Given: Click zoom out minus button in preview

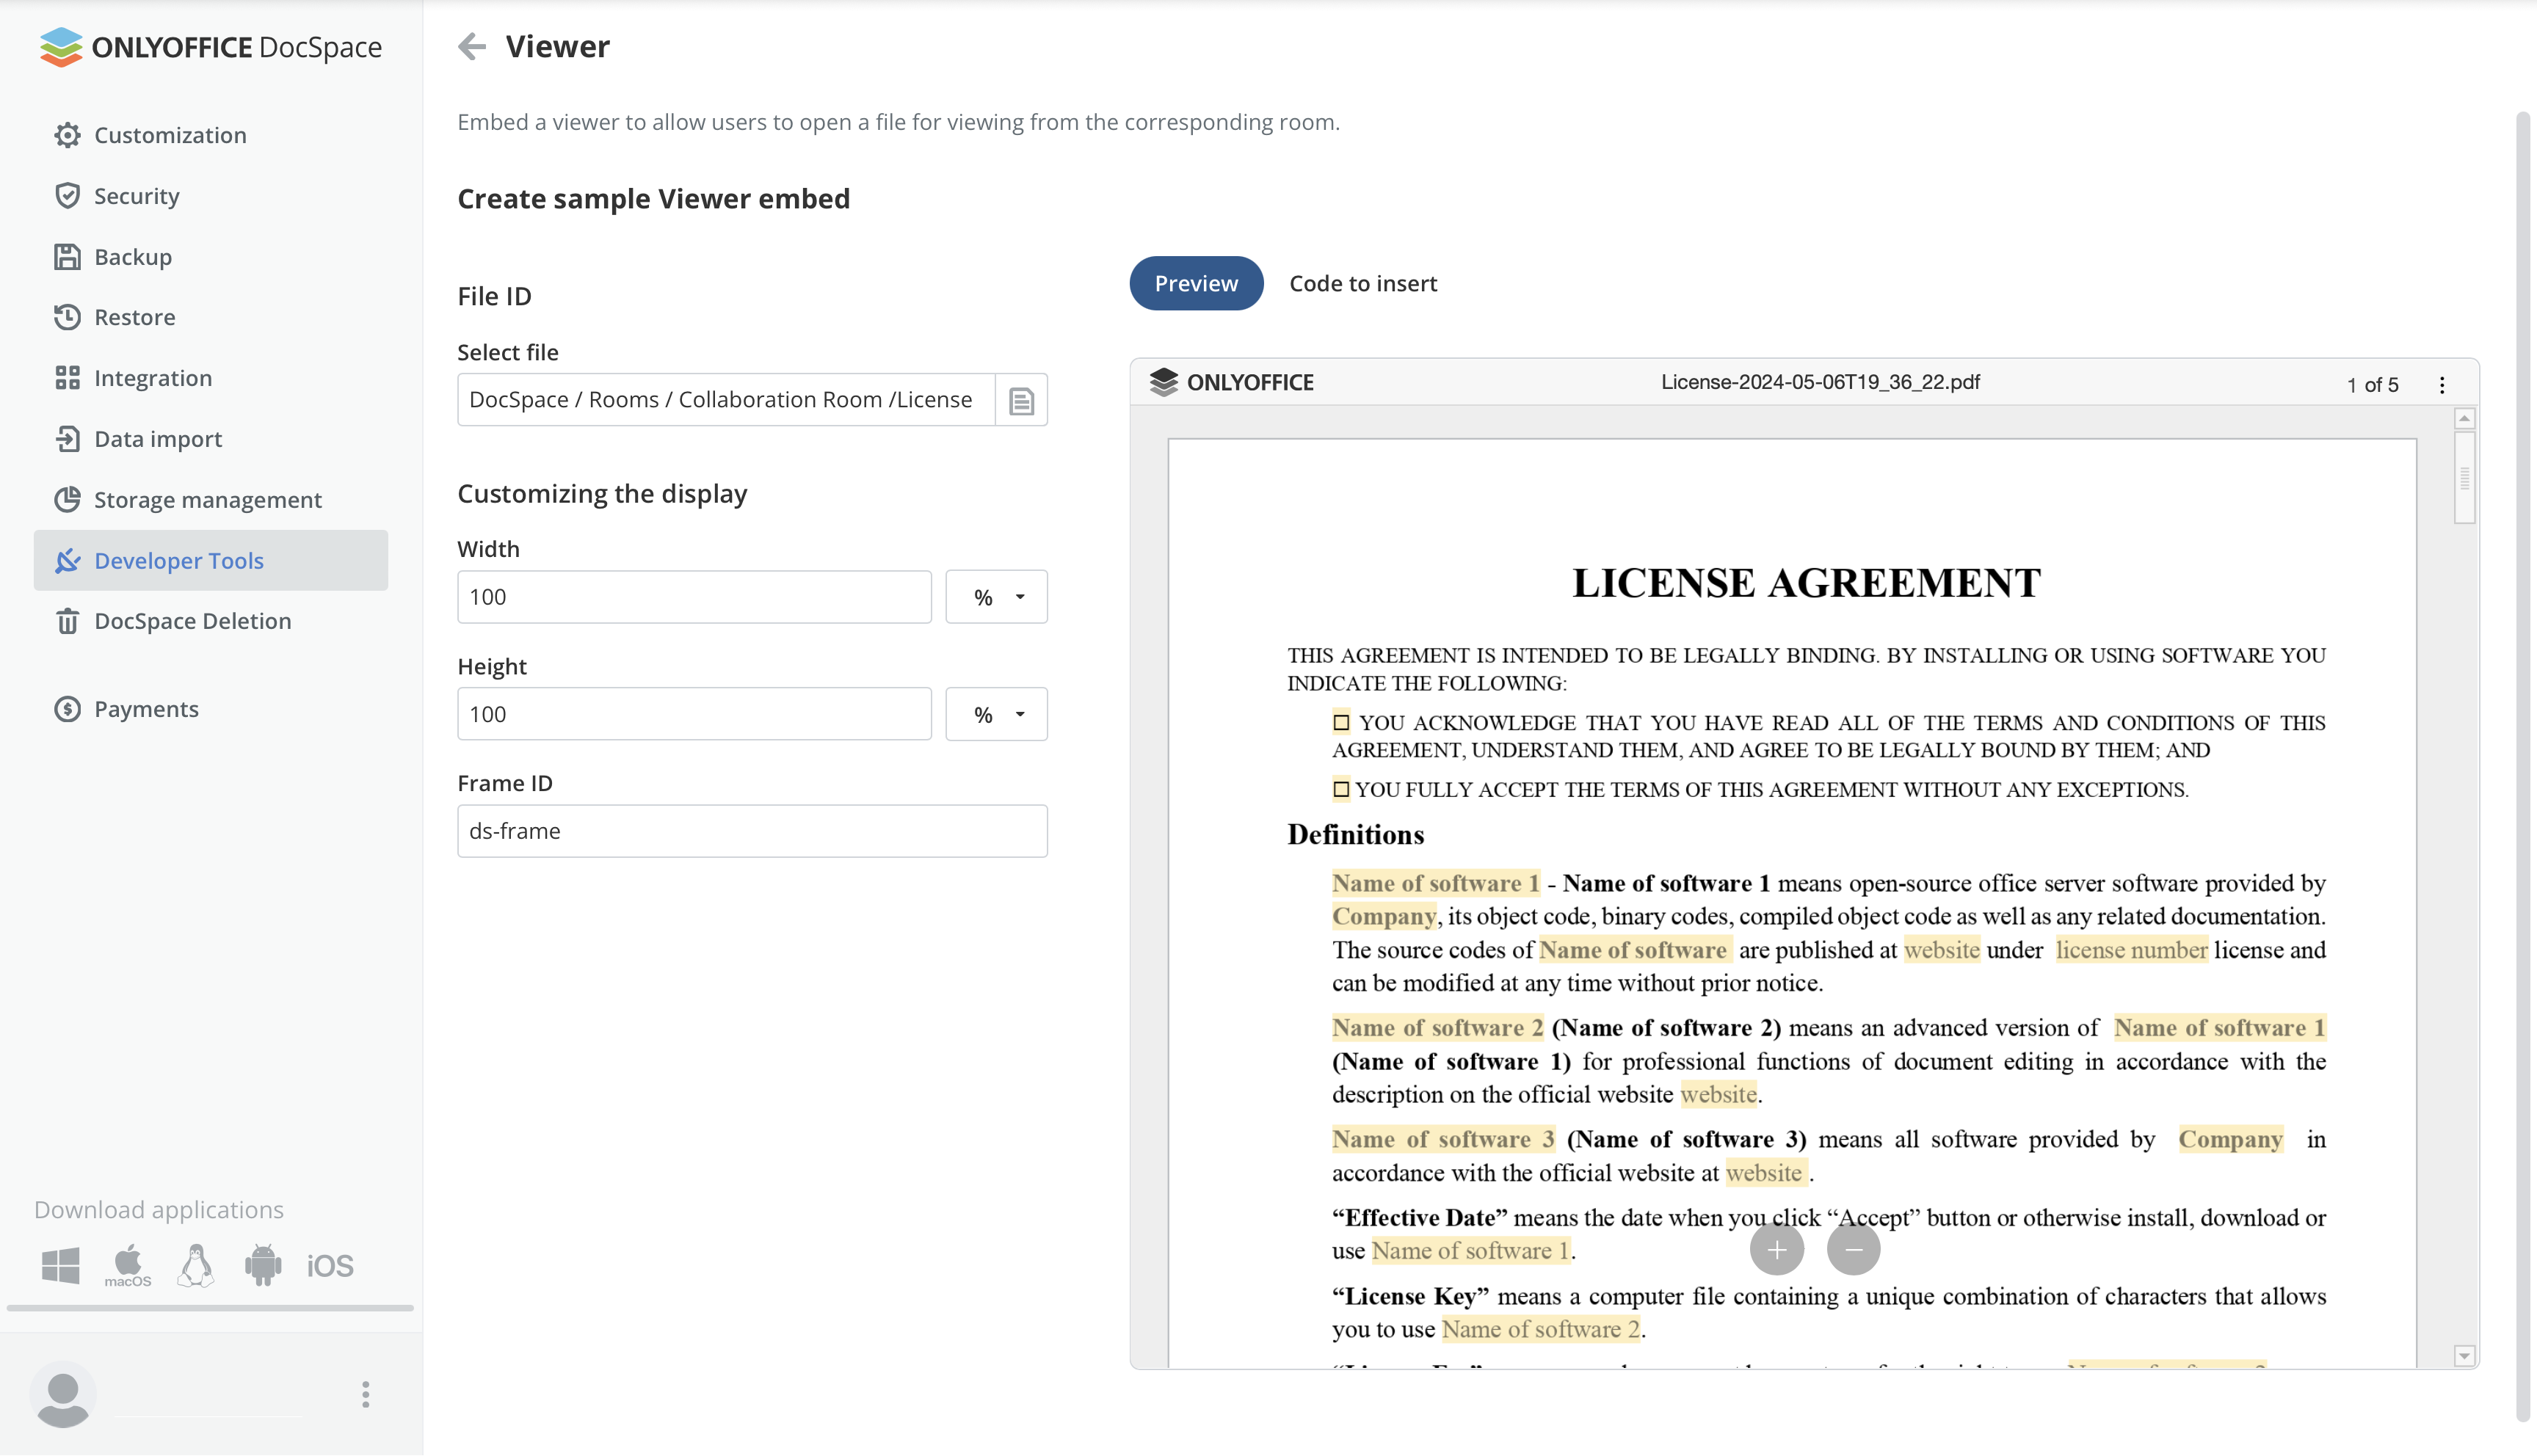Looking at the screenshot, I should click(x=1853, y=1249).
